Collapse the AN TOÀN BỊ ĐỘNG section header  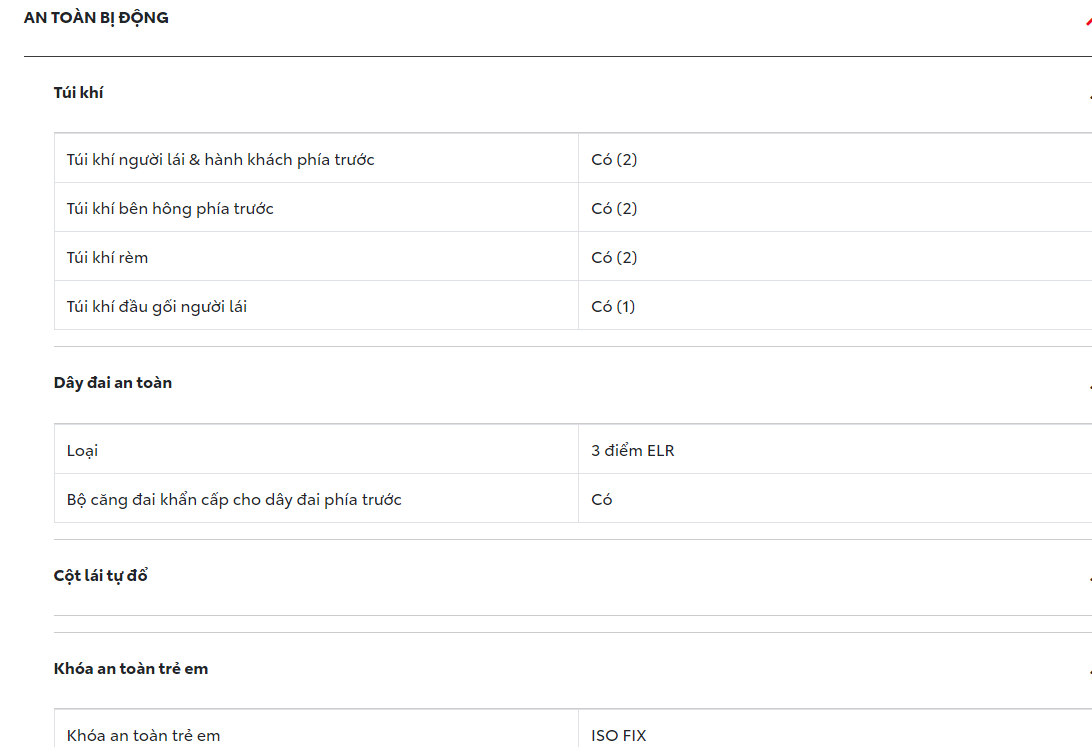pos(96,17)
